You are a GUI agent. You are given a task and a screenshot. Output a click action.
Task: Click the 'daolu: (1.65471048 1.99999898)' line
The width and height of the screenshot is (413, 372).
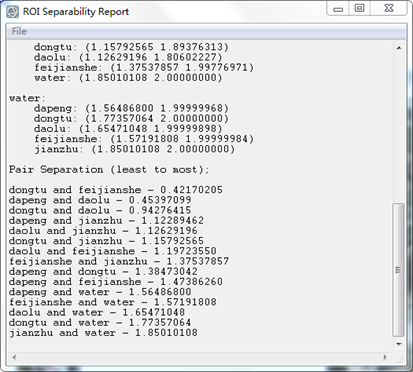pyautogui.click(x=128, y=129)
